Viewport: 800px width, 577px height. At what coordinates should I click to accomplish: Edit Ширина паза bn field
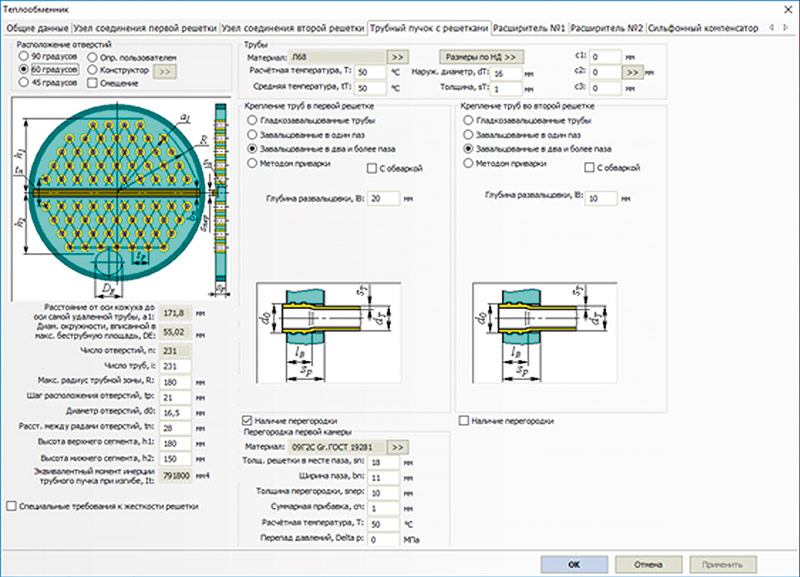(x=384, y=478)
